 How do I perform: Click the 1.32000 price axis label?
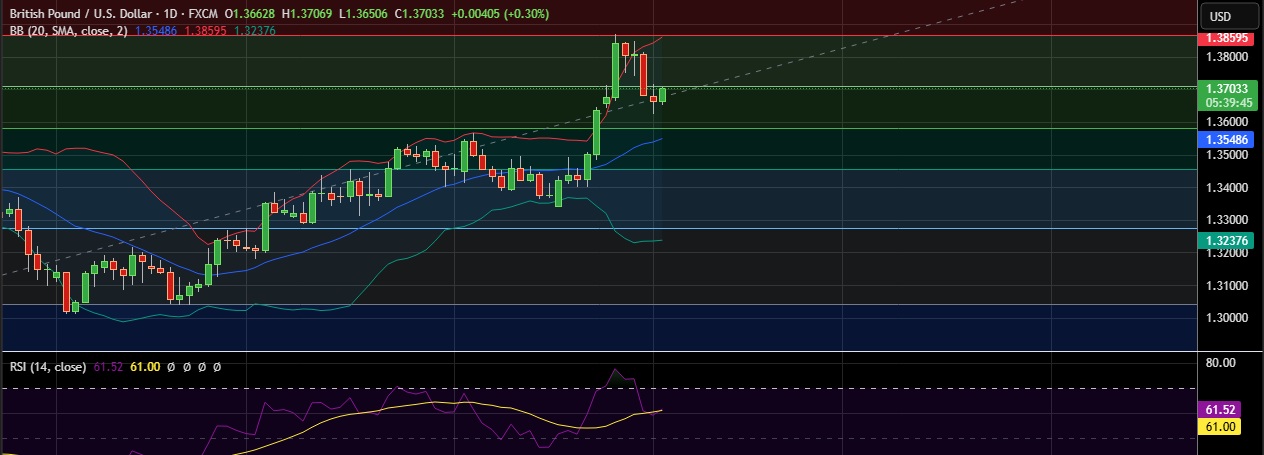click(1226, 253)
